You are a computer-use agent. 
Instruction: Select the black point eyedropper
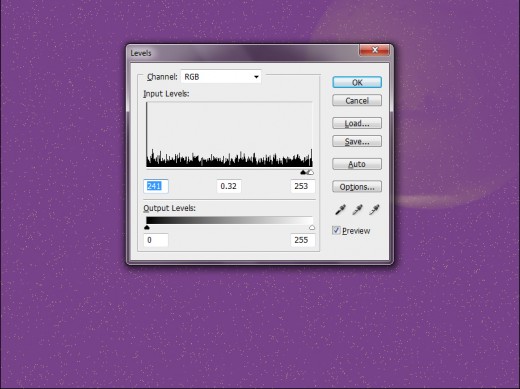(340, 210)
